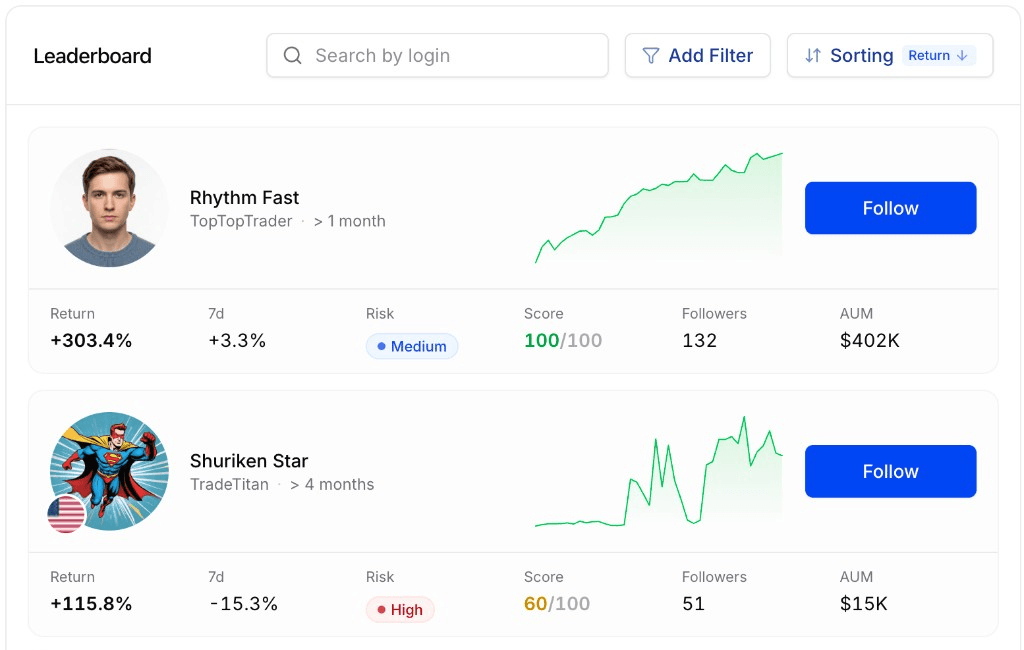Screen dimensions: 1024x650
Task: Click the 51 followers count
Action: 694,604
